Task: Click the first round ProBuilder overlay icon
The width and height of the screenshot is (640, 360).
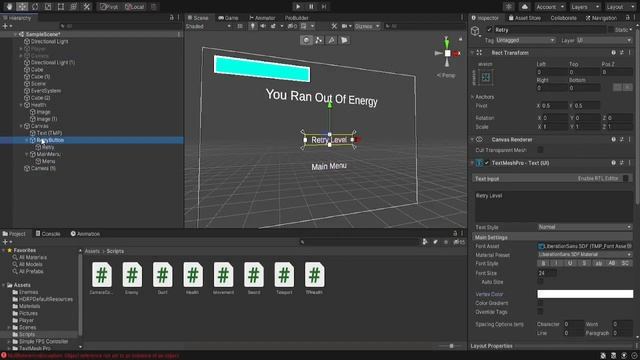Action: click(306, 40)
